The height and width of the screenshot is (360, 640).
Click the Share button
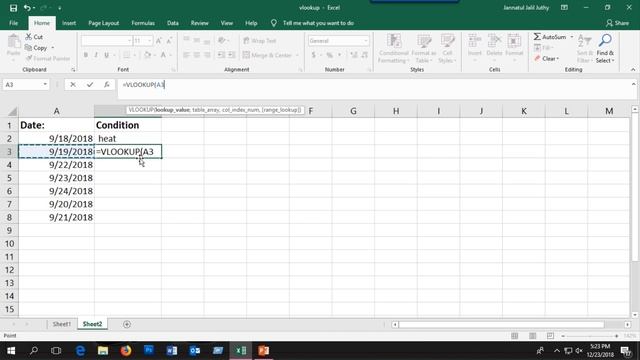[617, 23]
